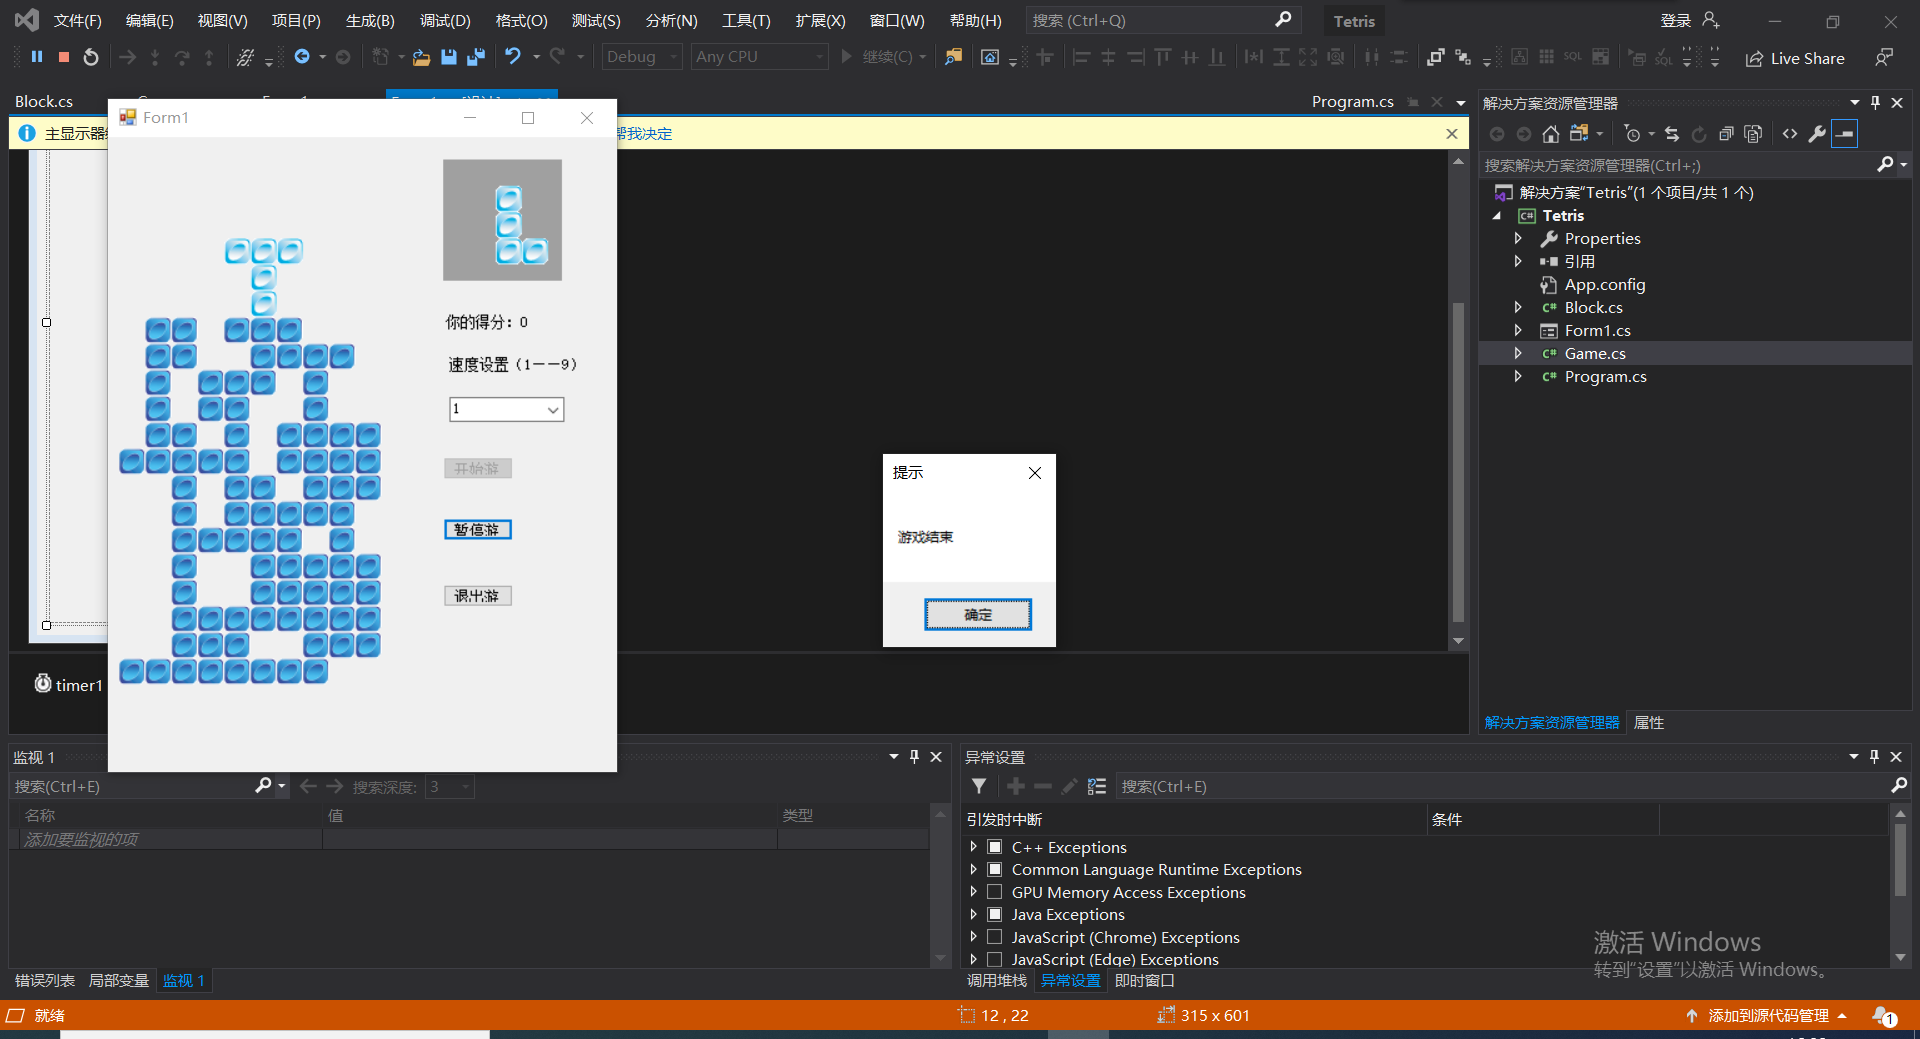Click the Open File toolbar icon
Image resolution: width=1920 pixels, height=1039 pixels.
pos(422,57)
